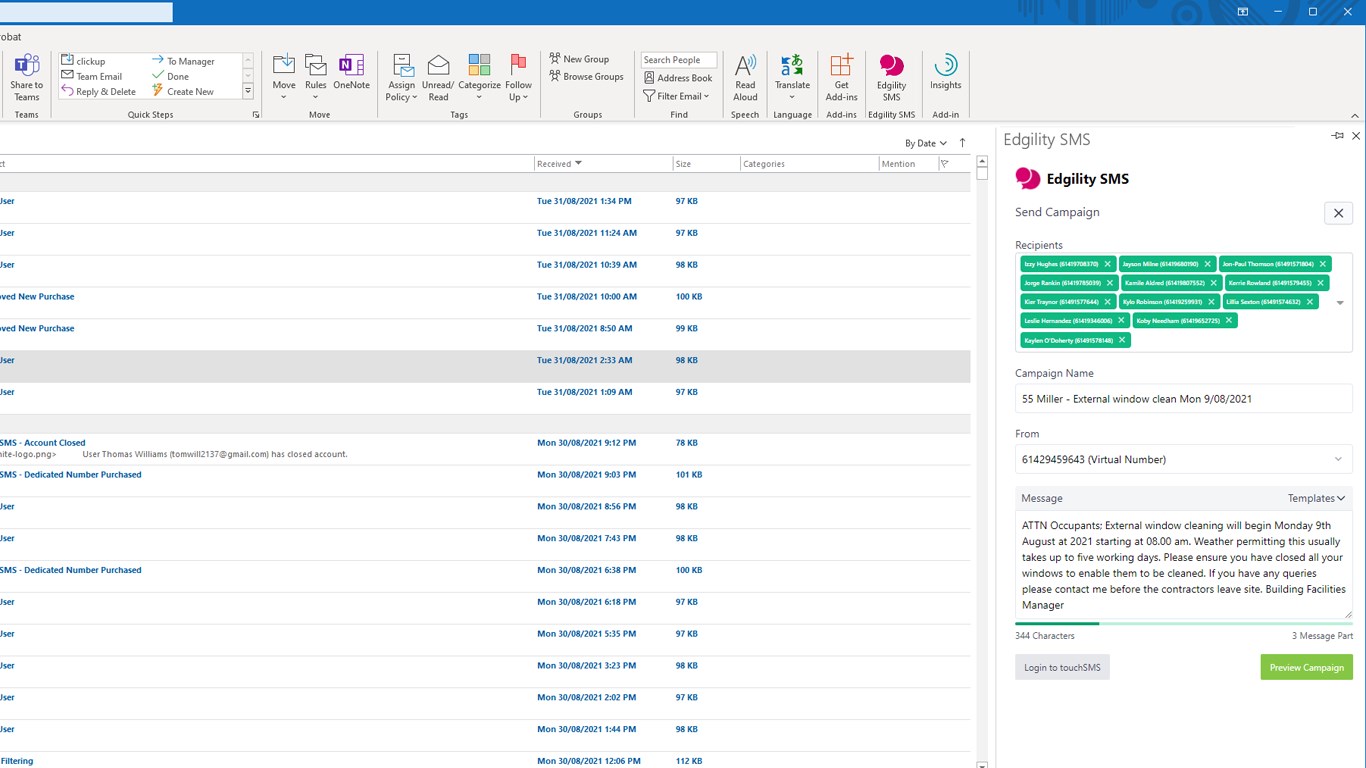Sort by the Categories column header

click(x=809, y=164)
